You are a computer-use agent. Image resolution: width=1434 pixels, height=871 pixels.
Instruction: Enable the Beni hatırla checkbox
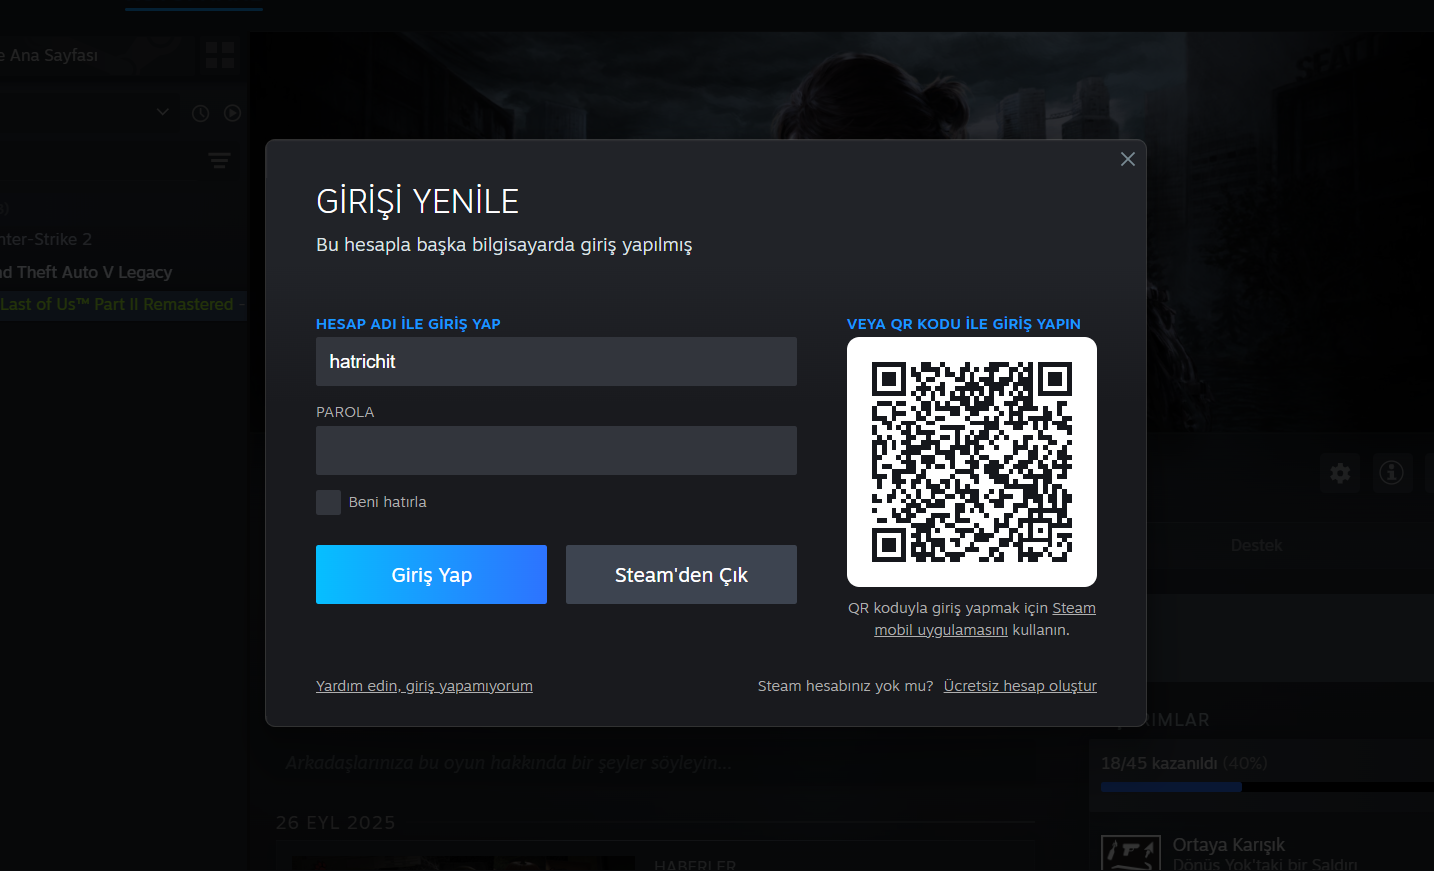click(328, 502)
